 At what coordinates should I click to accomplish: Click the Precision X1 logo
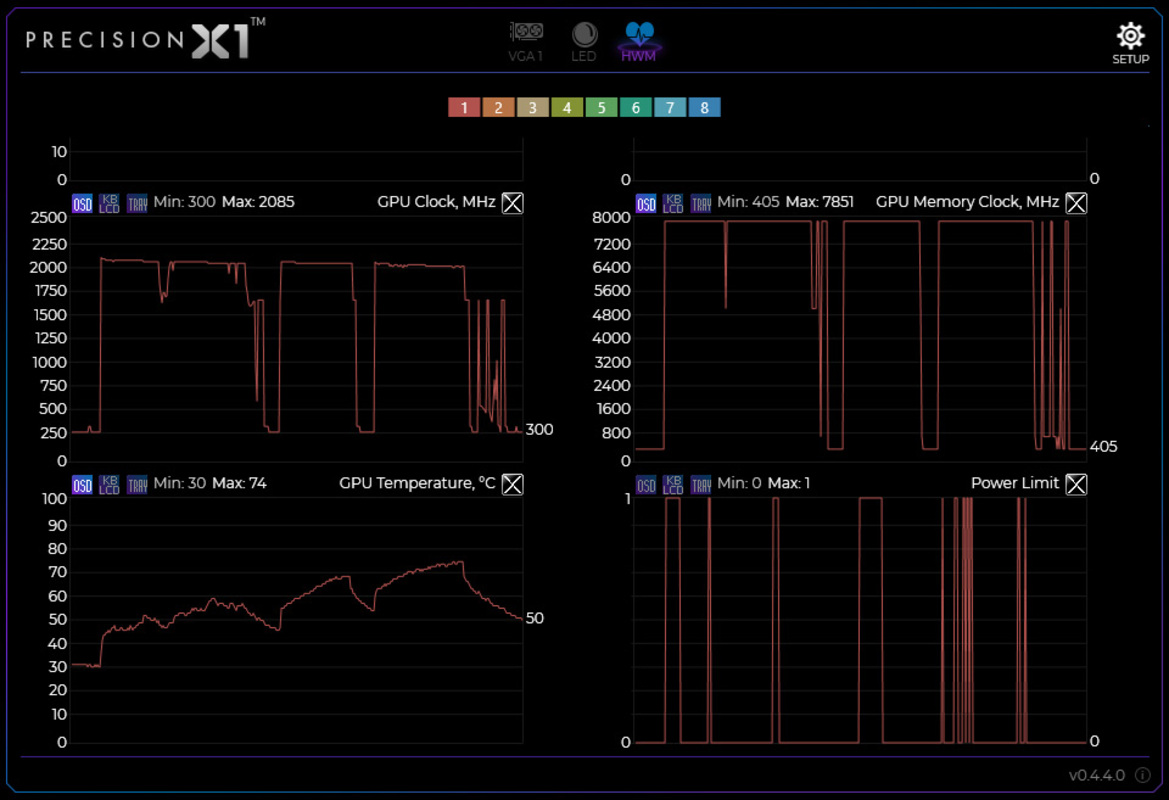(x=145, y=39)
